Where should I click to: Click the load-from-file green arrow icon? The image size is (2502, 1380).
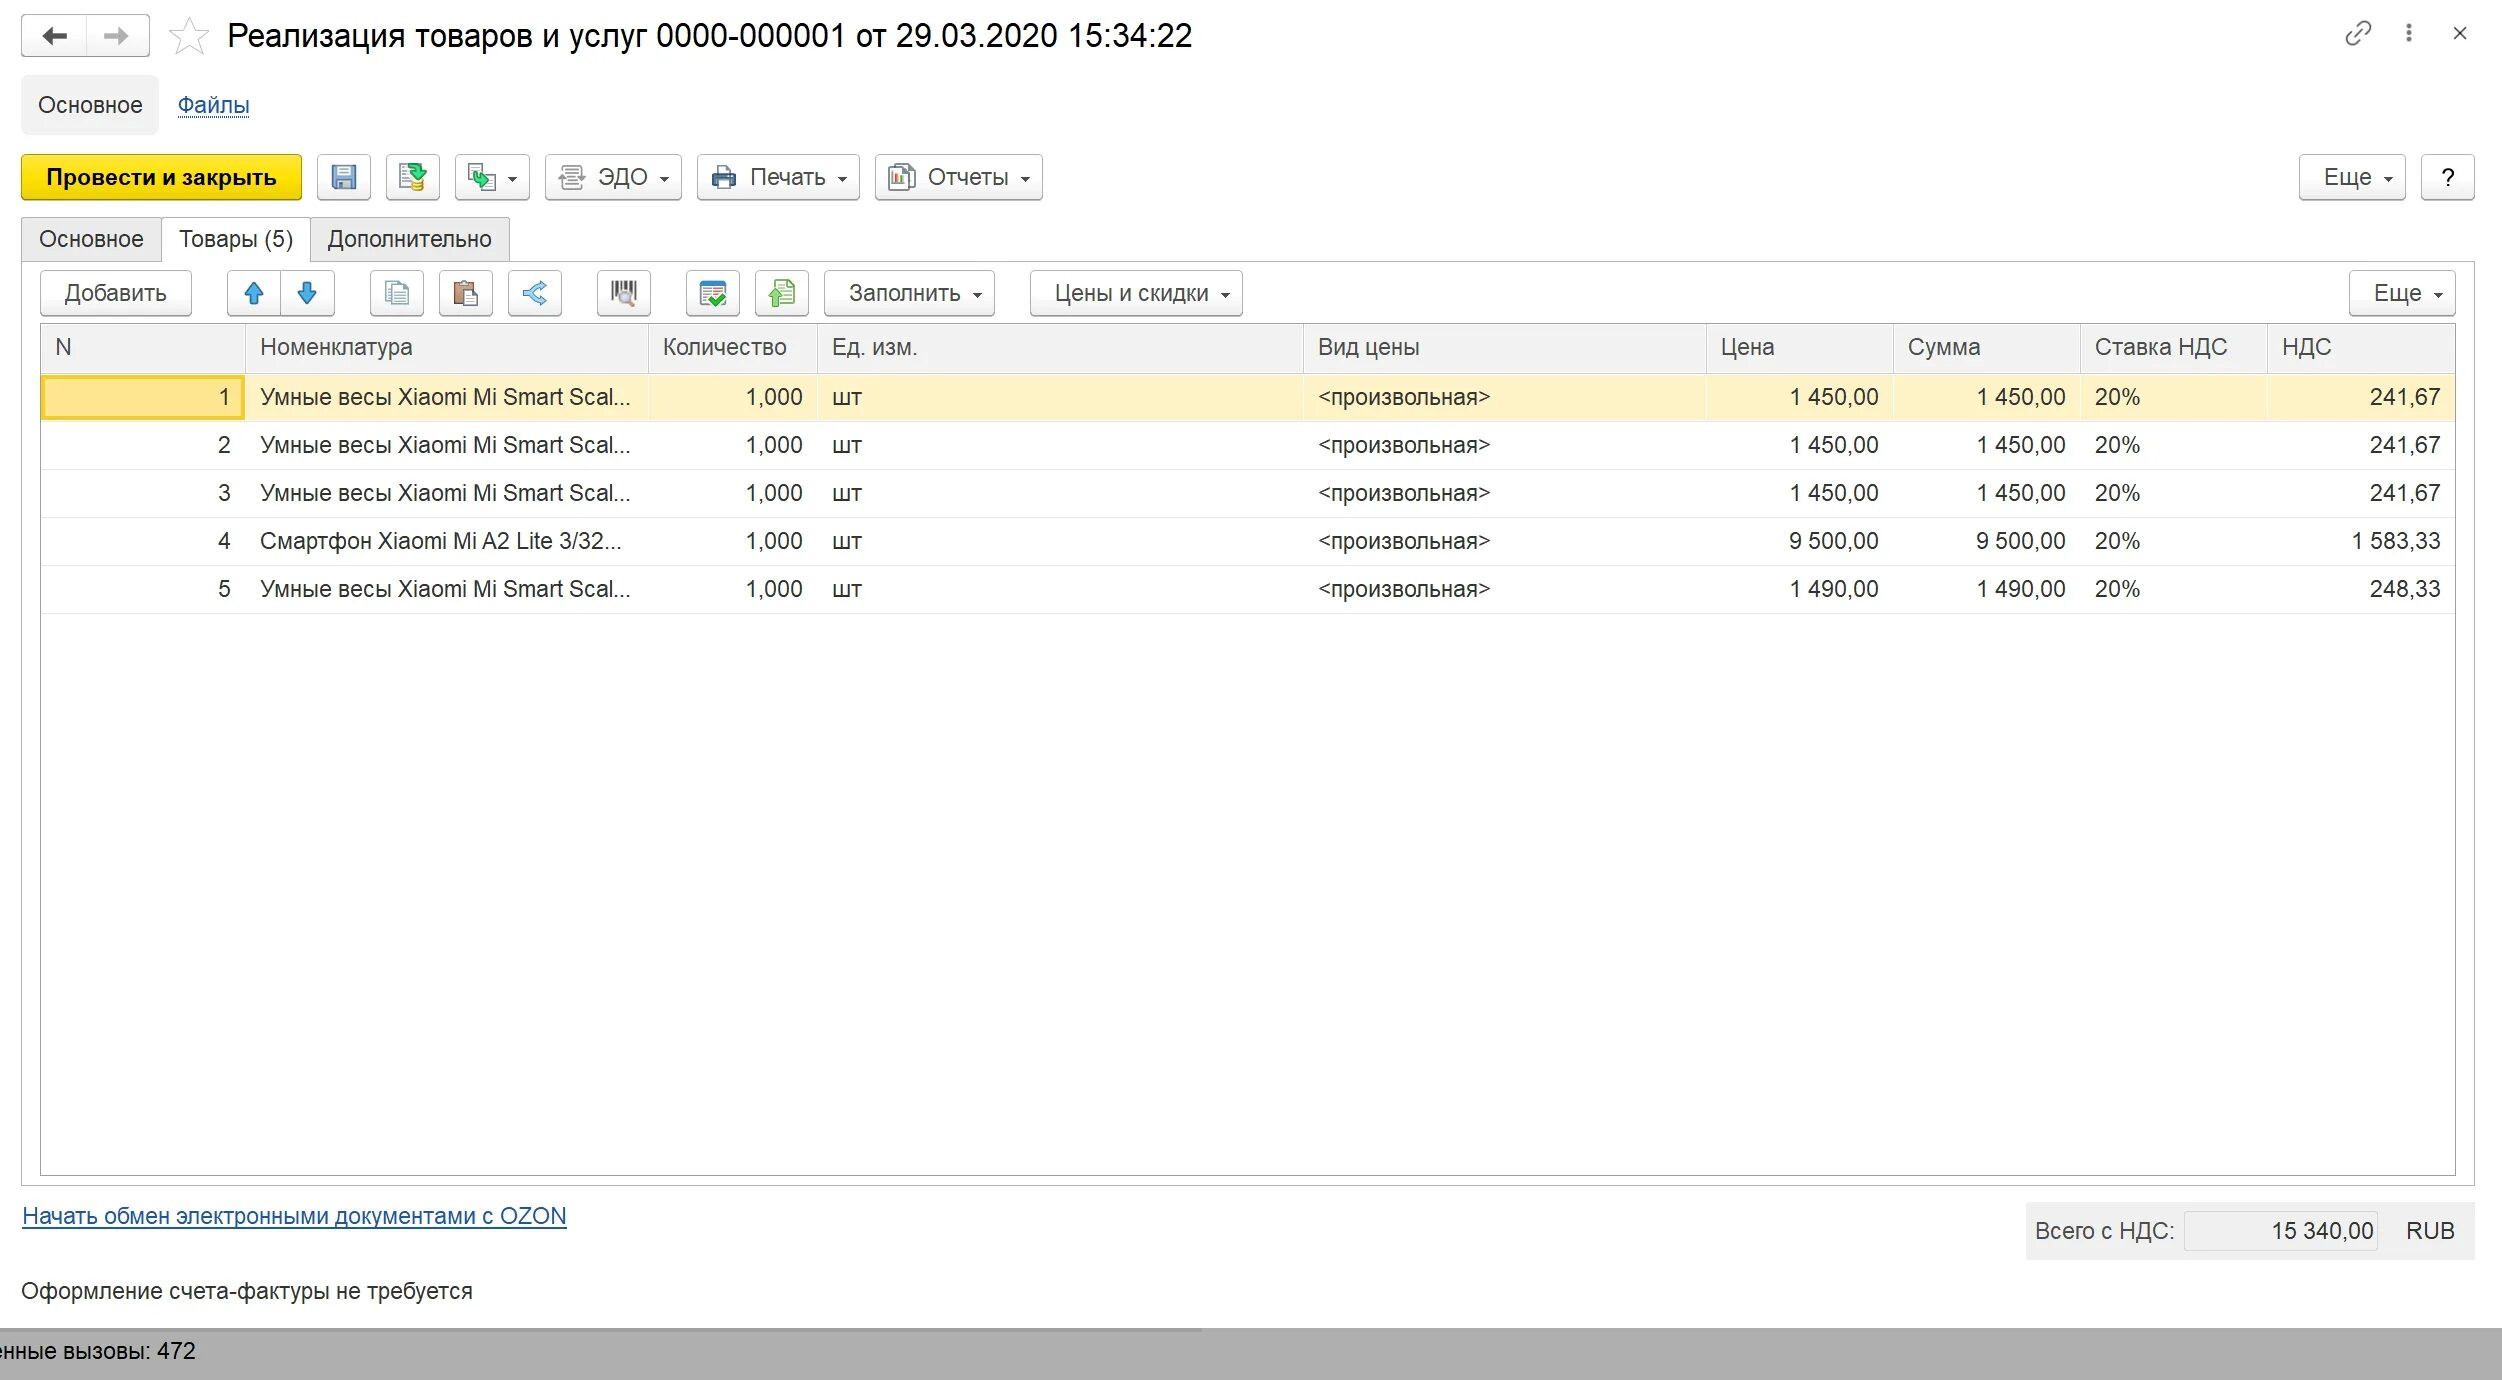tap(782, 293)
